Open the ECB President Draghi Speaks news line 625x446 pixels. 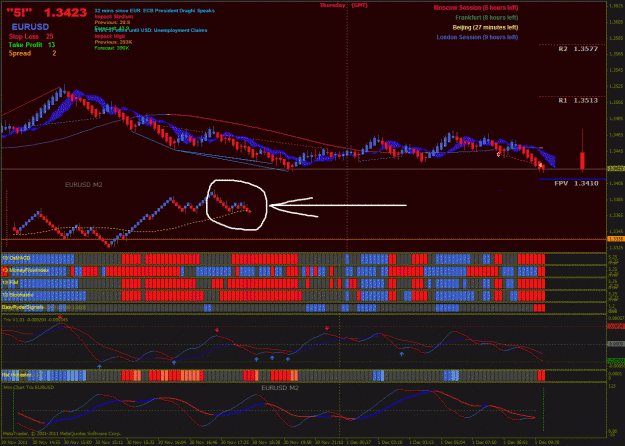point(155,11)
